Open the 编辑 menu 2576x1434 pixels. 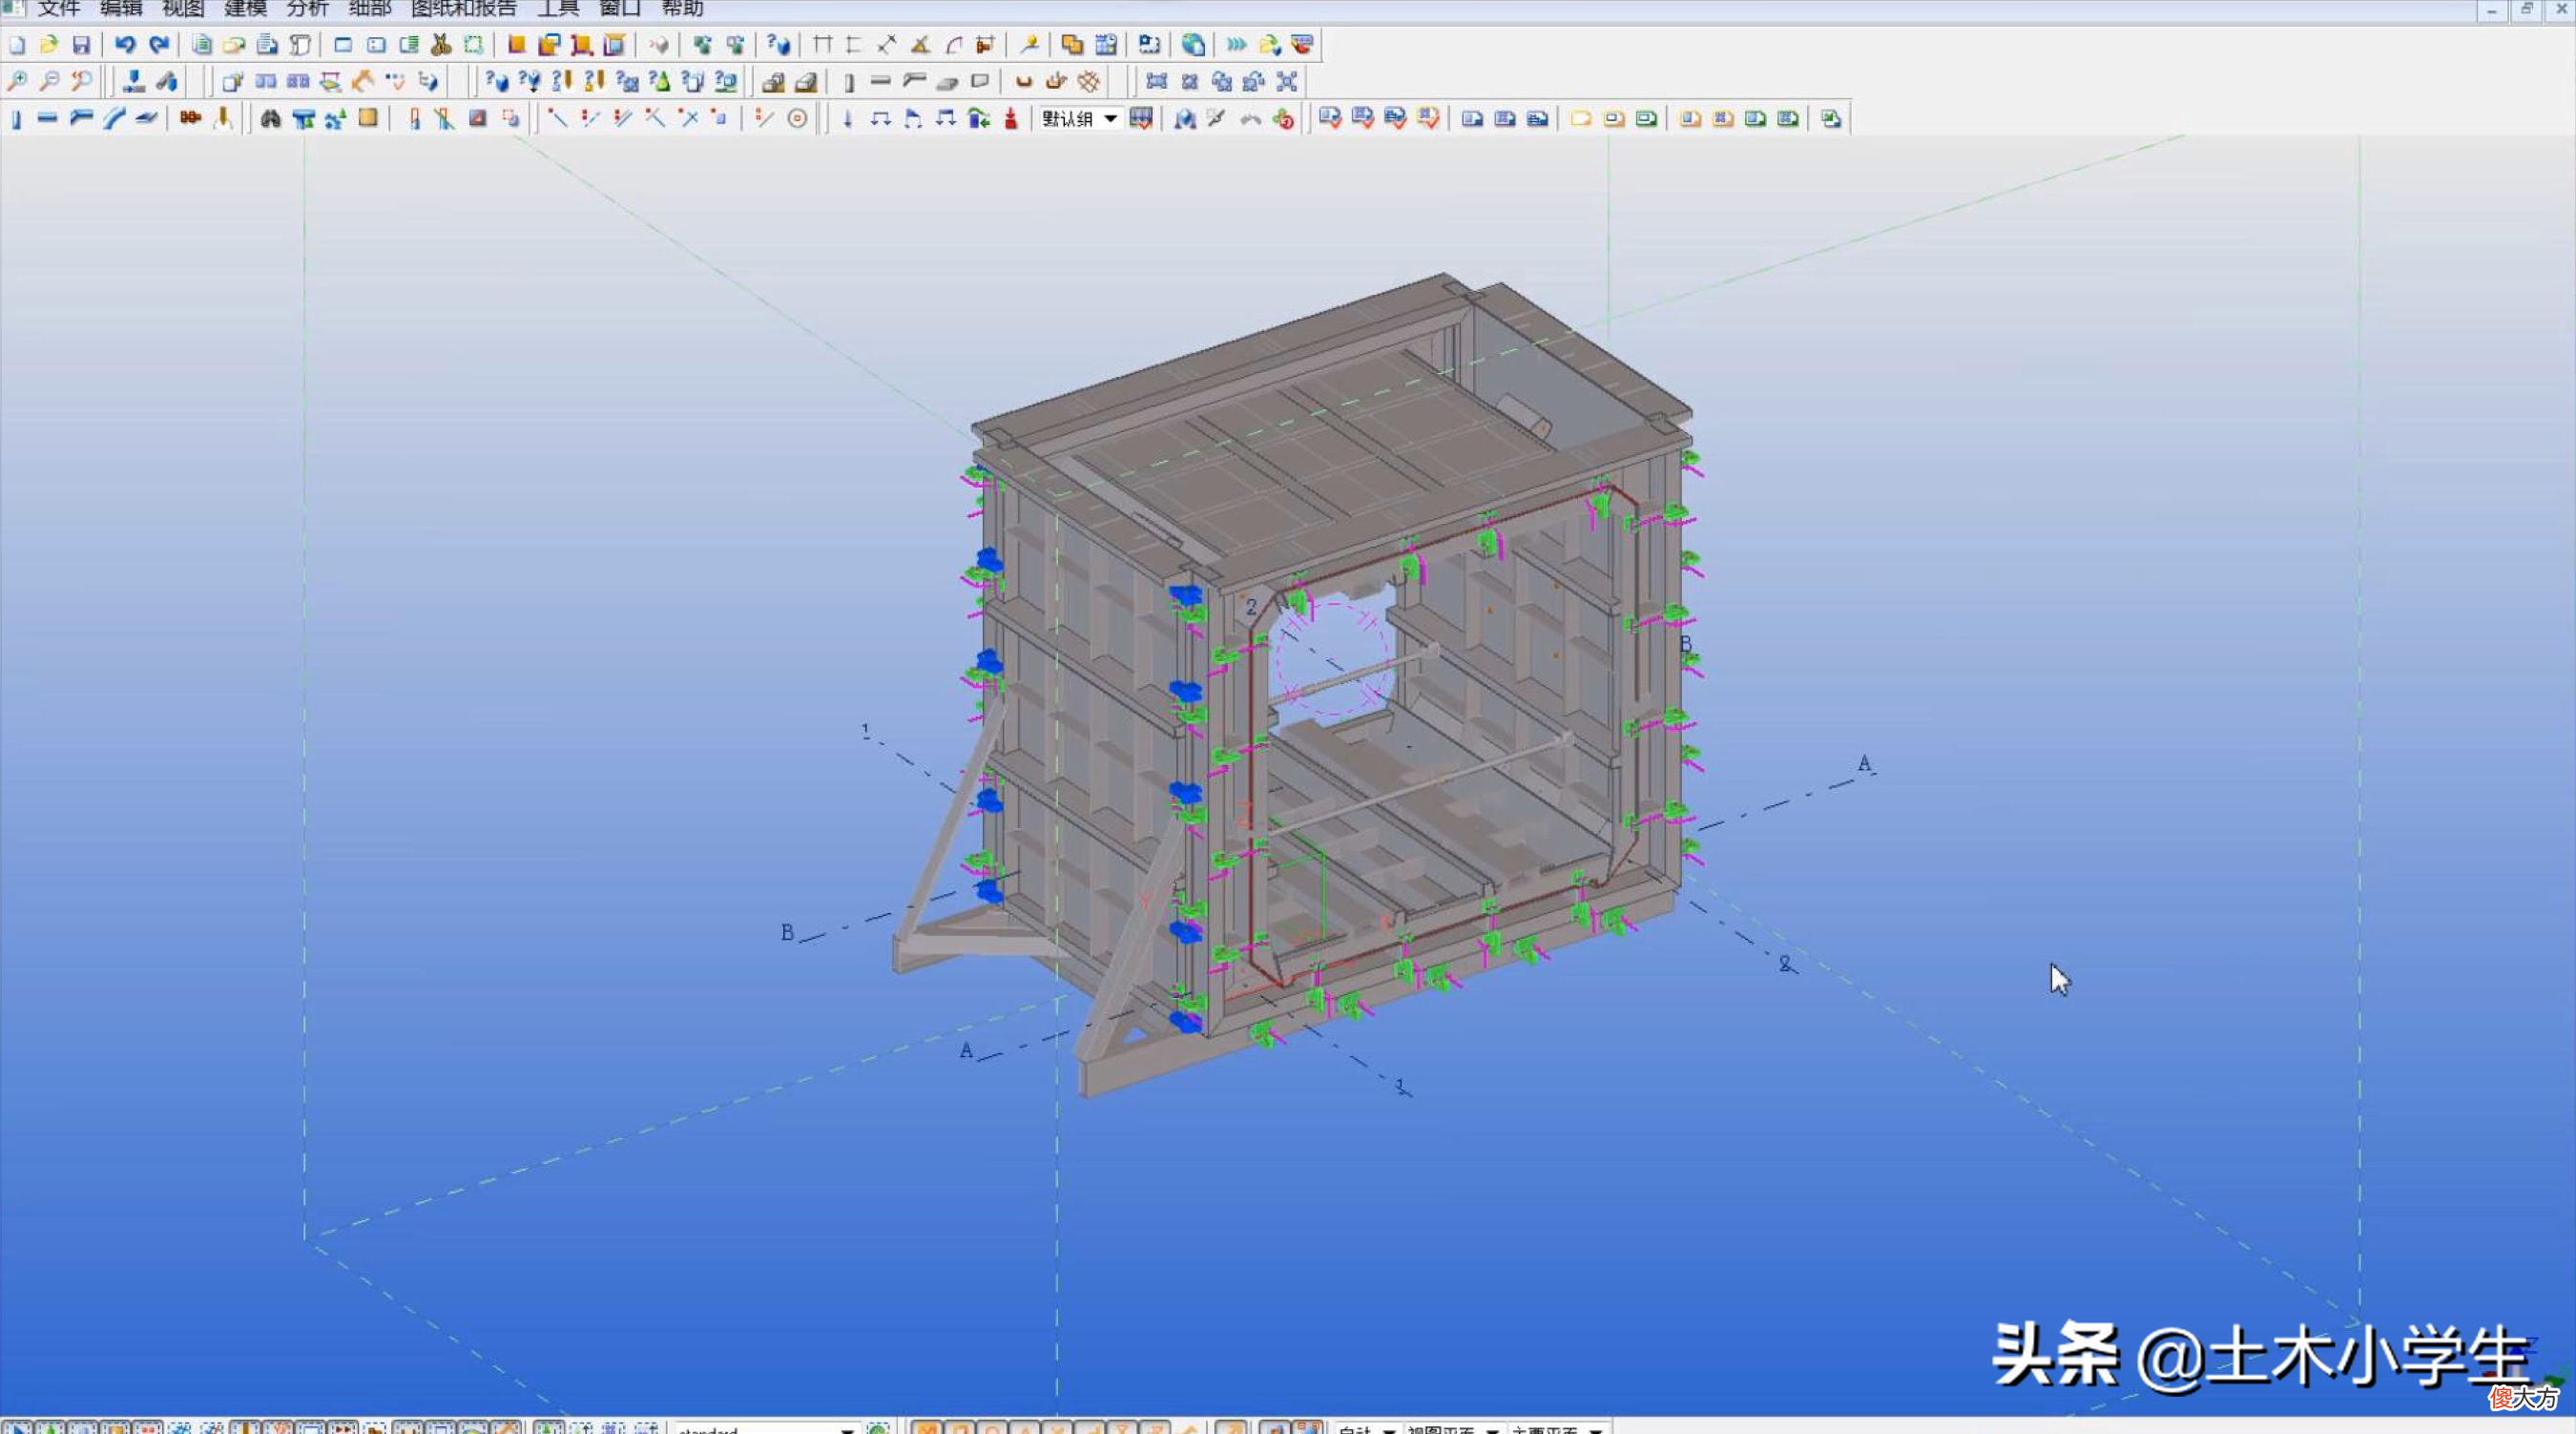coord(120,8)
